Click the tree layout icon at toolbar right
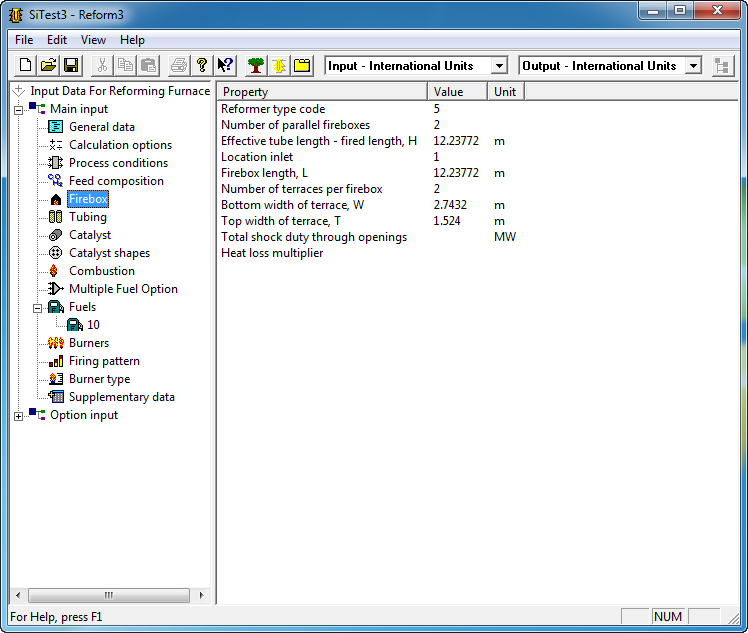Viewport: 748px width, 633px height. click(x=722, y=65)
